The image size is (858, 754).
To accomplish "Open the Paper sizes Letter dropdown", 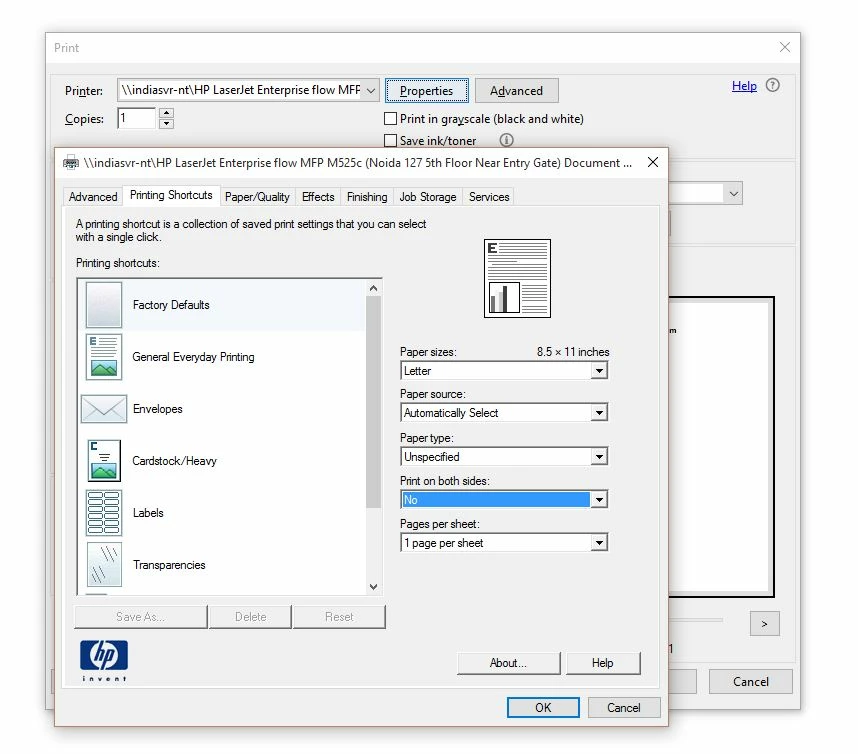I will tap(504, 370).
